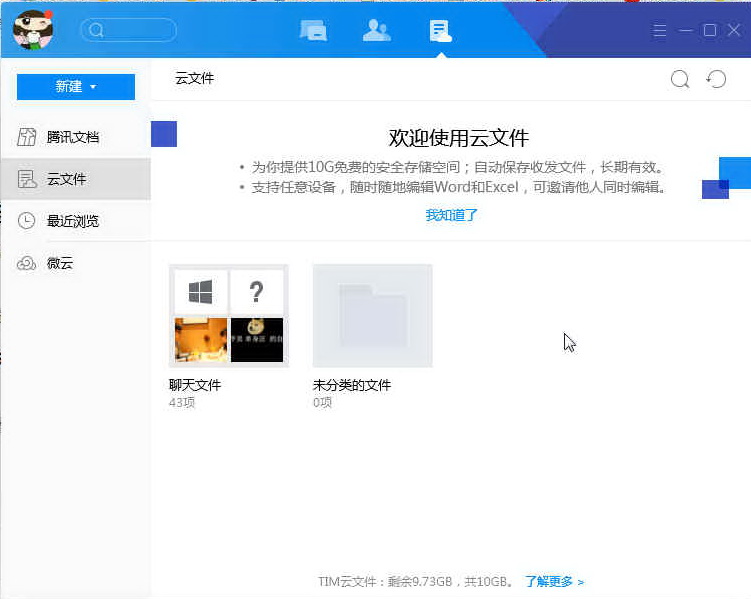Click the search box in the header
The height and width of the screenshot is (599, 751).
click(x=129, y=30)
